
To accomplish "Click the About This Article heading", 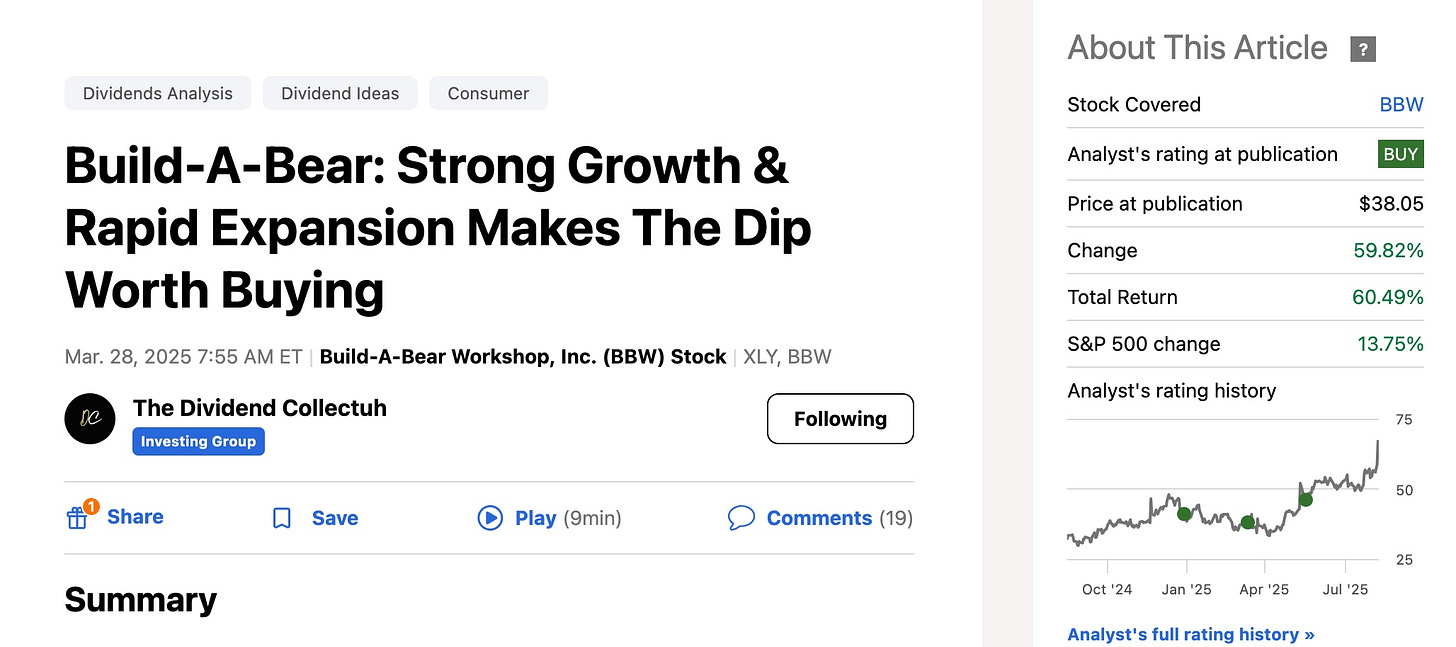I will [1198, 48].
